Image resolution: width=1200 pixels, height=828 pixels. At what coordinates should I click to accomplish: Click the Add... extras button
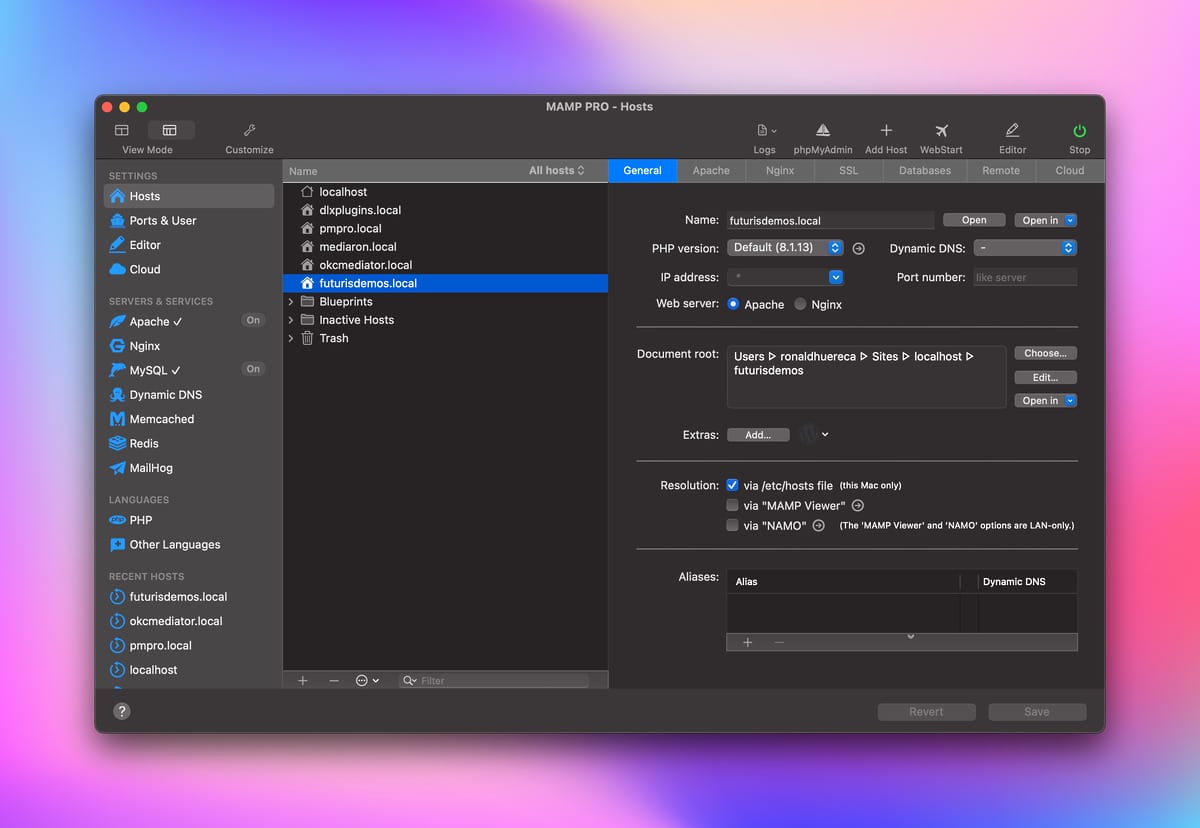pos(758,435)
